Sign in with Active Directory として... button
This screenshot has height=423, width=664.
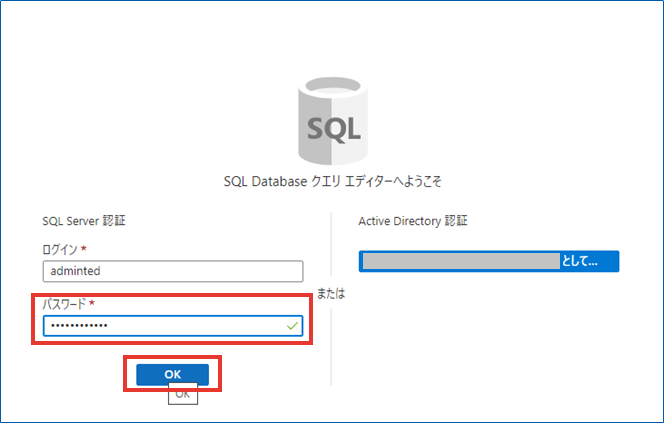click(489, 261)
